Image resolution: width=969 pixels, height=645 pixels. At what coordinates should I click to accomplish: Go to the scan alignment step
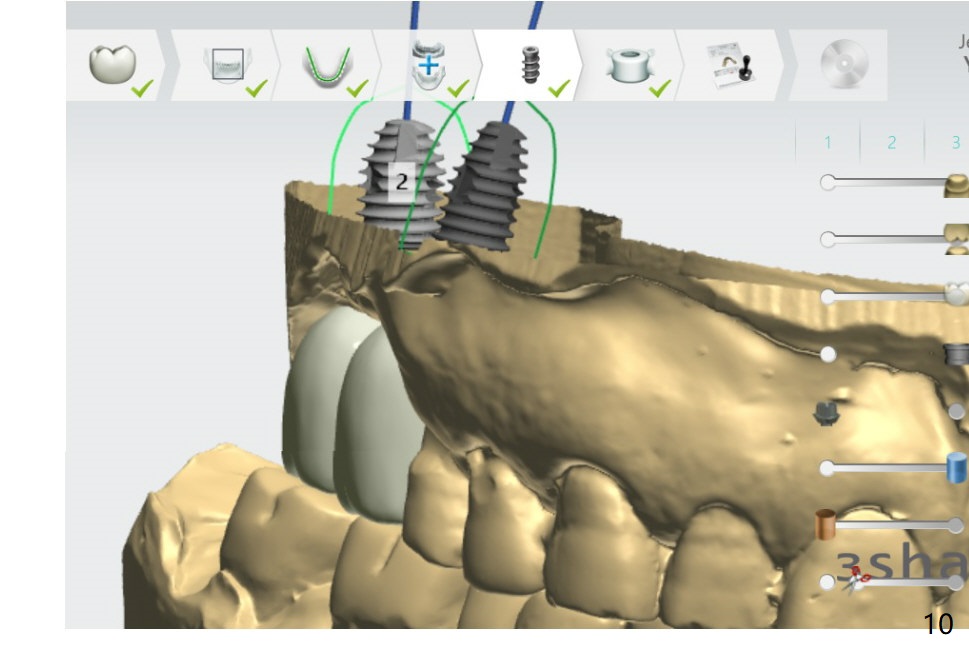tap(227, 66)
